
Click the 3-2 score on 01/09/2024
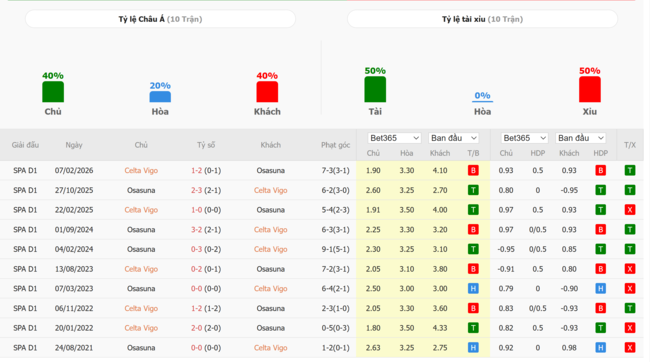196,230
